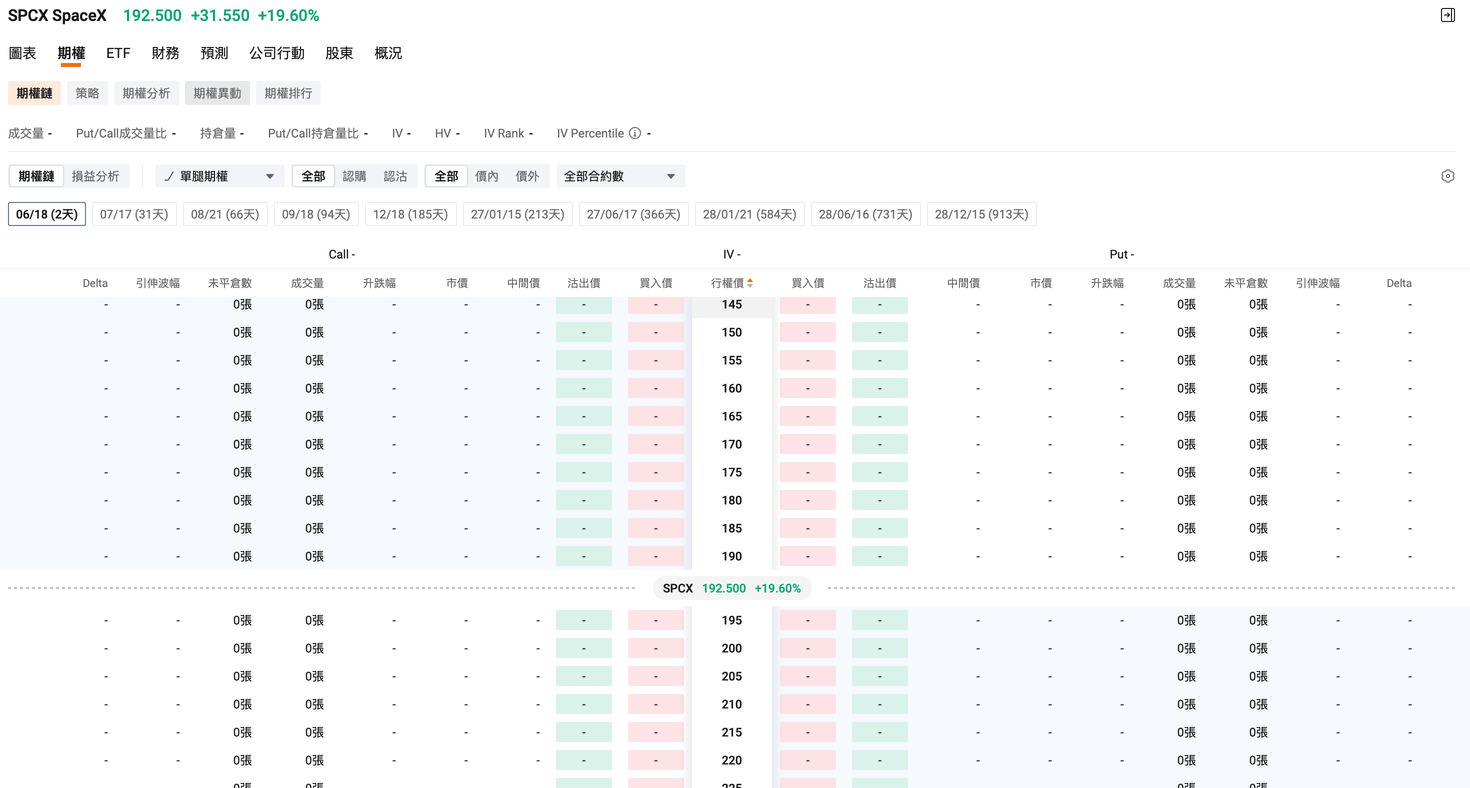Click strike price 180
The image size is (1470, 788).
pyautogui.click(x=732, y=500)
